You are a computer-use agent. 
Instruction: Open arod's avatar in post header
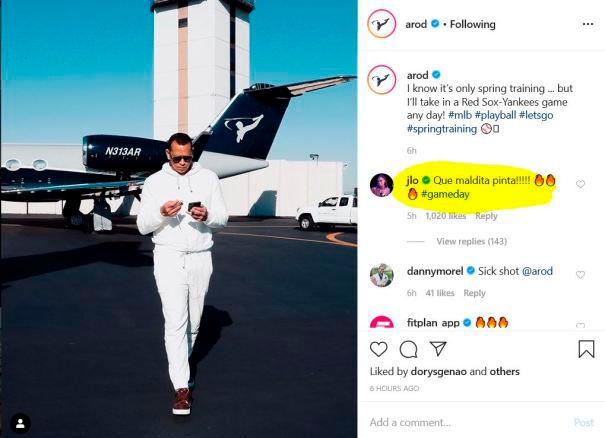point(381,24)
